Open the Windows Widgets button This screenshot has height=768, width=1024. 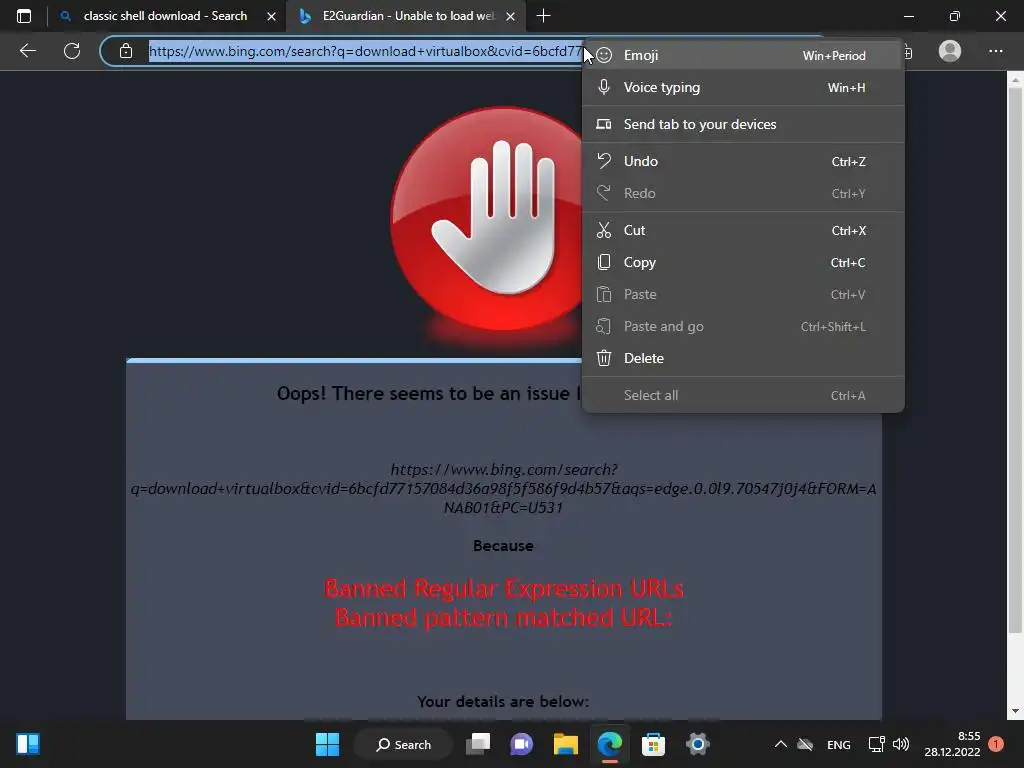pos(28,744)
